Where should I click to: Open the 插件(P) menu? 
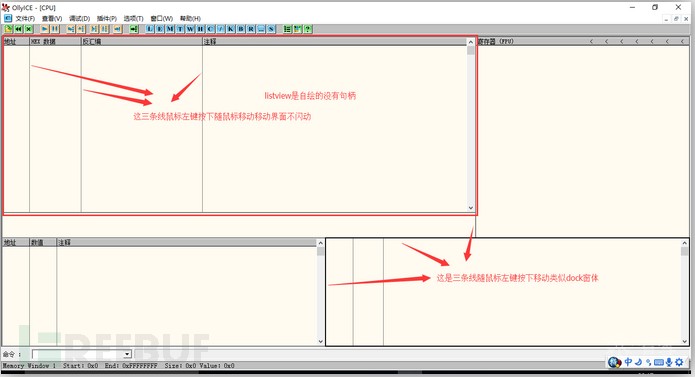[107, 18]
